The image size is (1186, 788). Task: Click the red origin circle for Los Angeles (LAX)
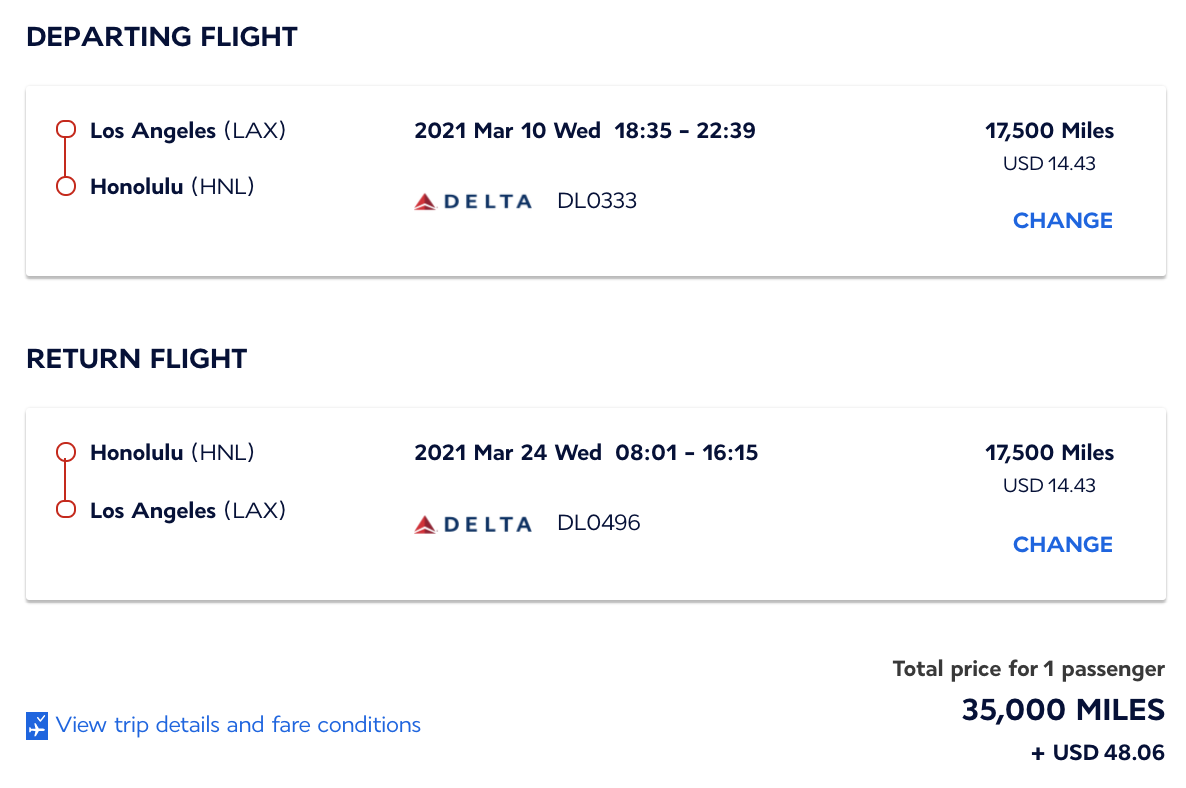(x=65, y=128)
